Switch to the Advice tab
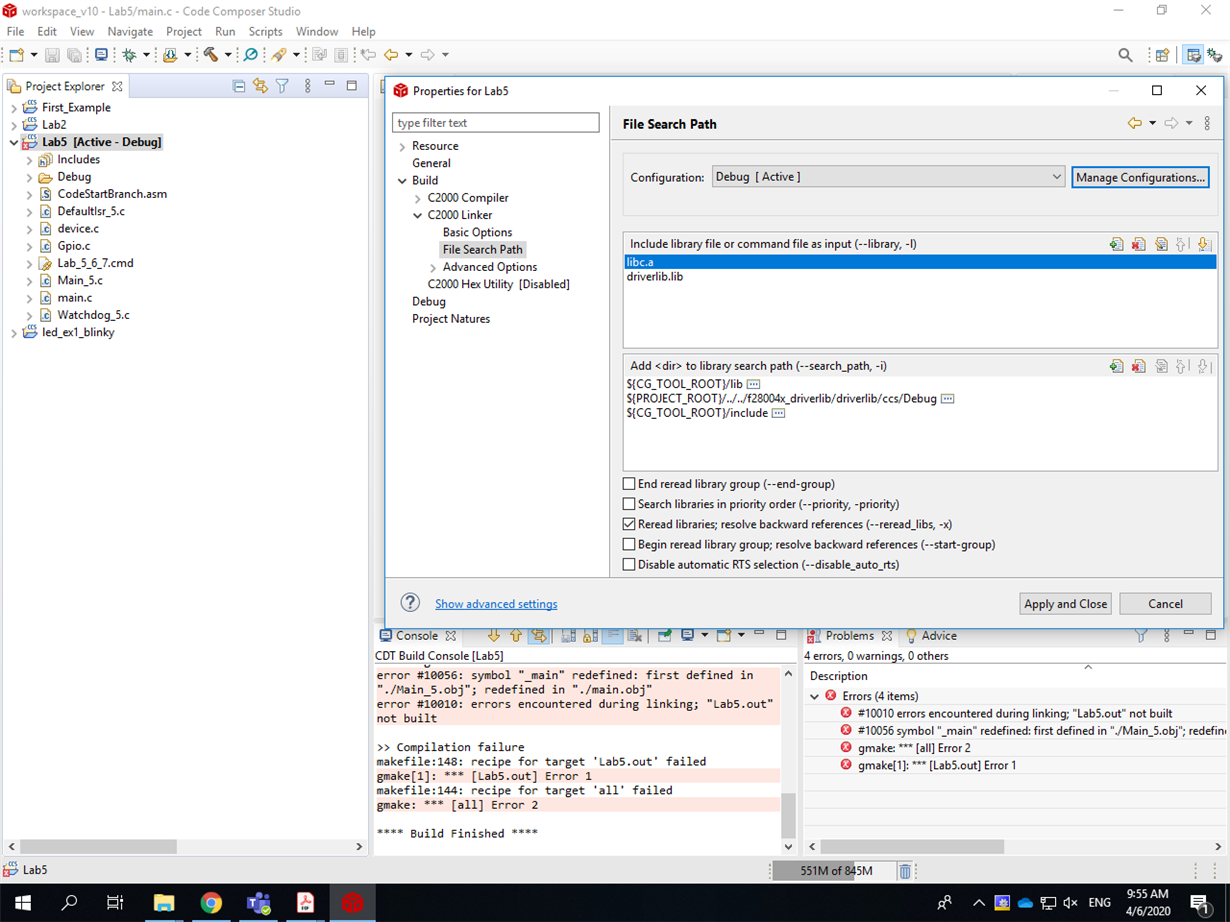This screenshot has width=1230, height=922. (931, 636)
